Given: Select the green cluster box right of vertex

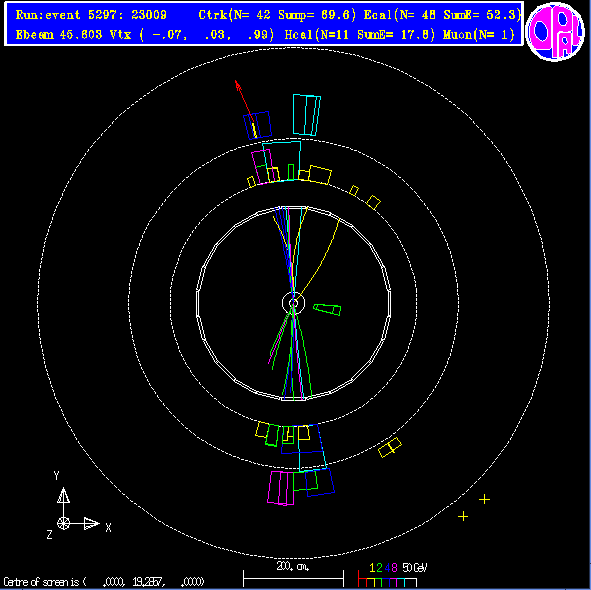Looking at the screenshot, I should (327, 310).
